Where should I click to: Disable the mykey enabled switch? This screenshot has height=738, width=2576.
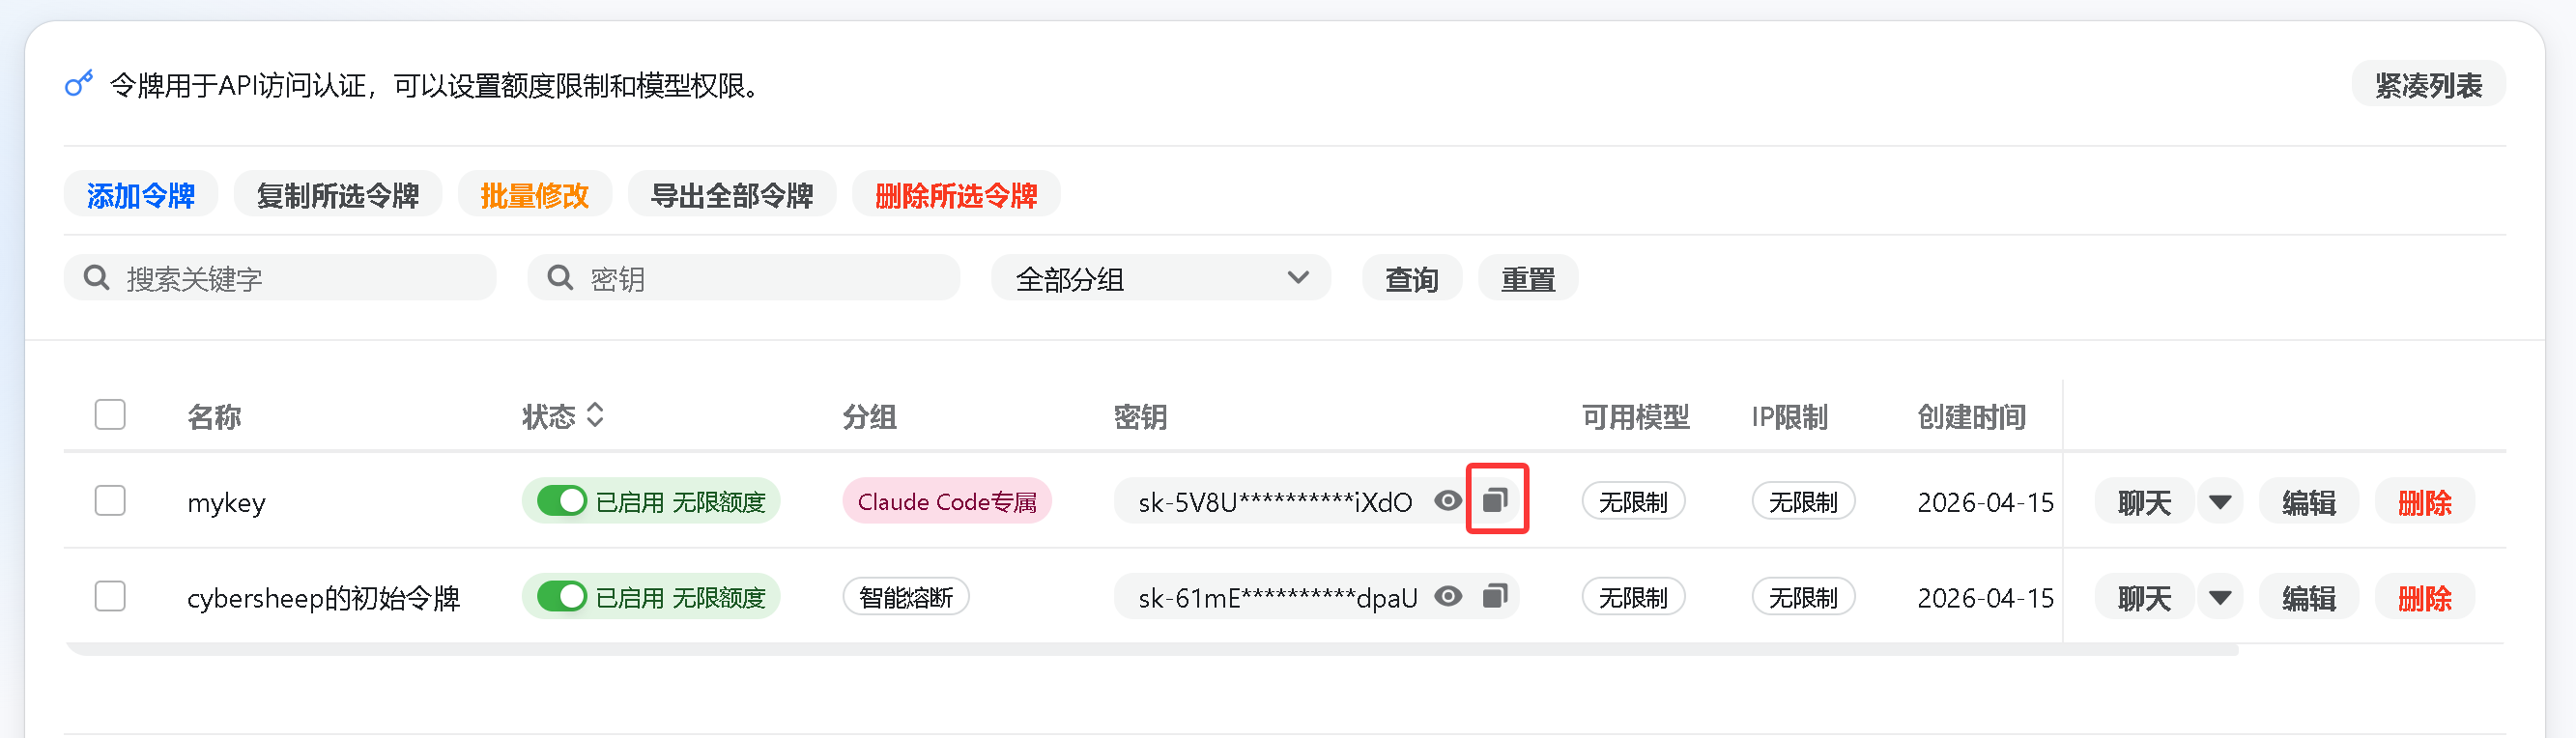[x=562, y=500]
